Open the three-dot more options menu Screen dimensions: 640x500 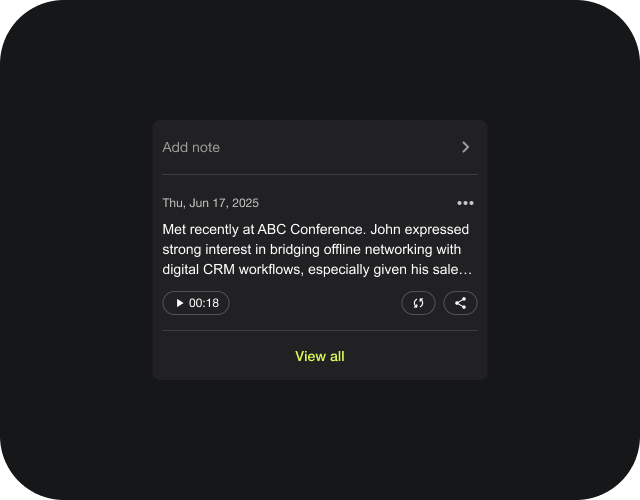(465, 203)
